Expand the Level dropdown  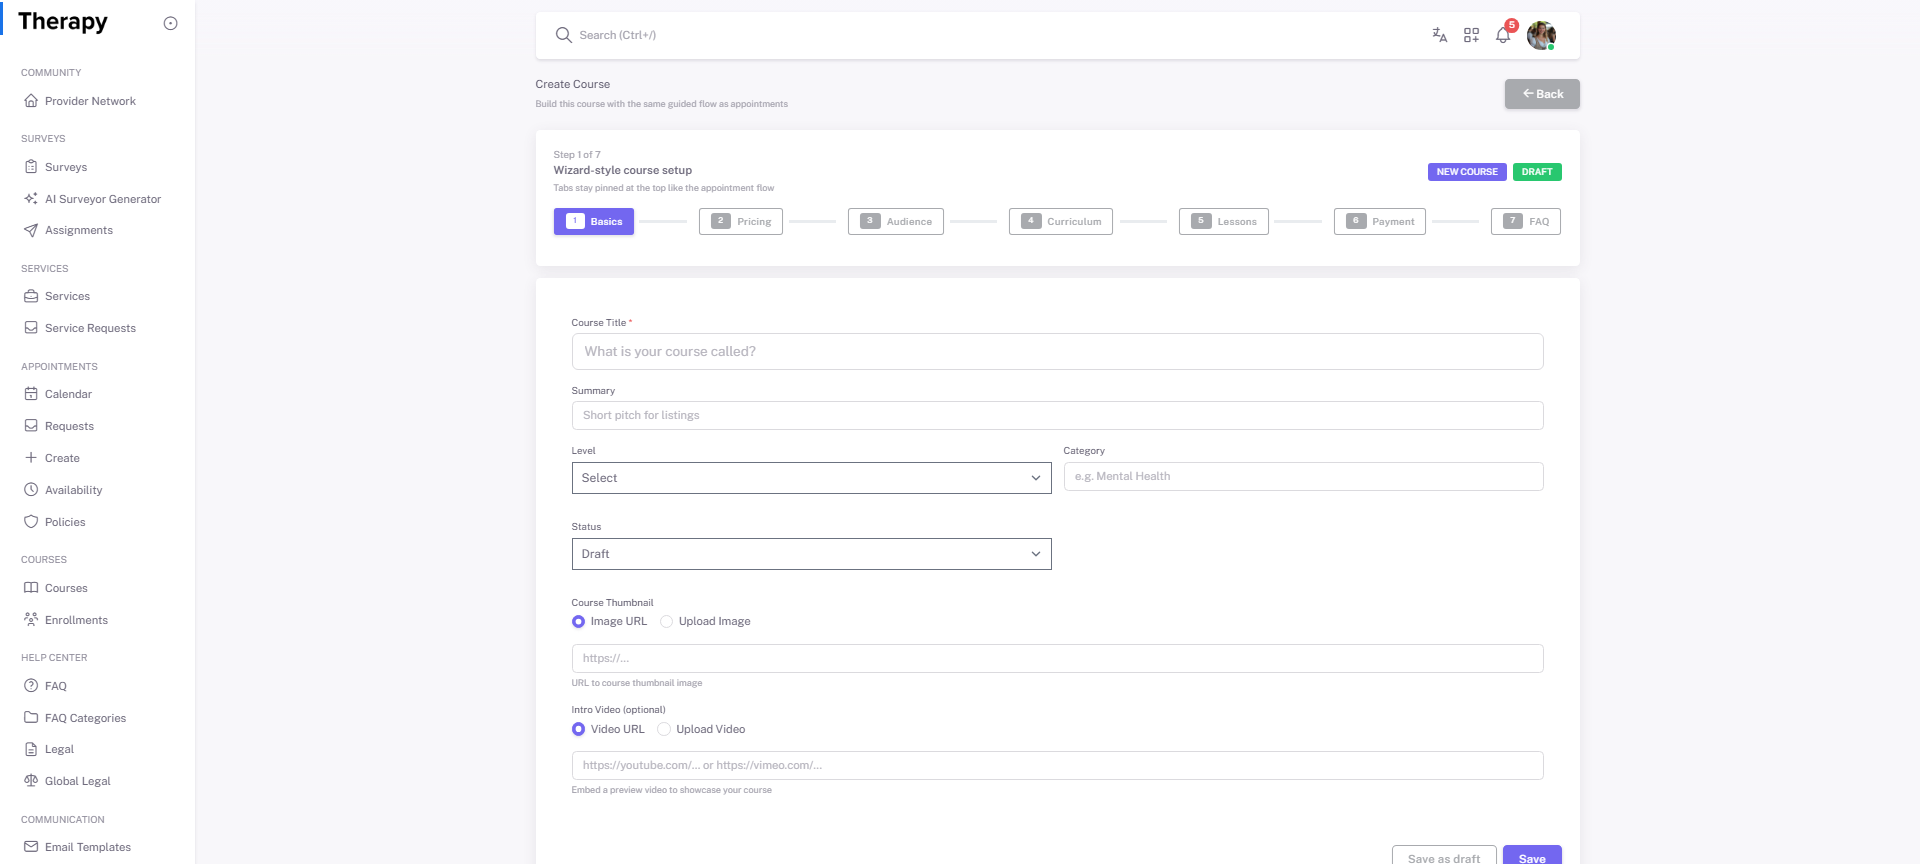click(x=811, y=478)
